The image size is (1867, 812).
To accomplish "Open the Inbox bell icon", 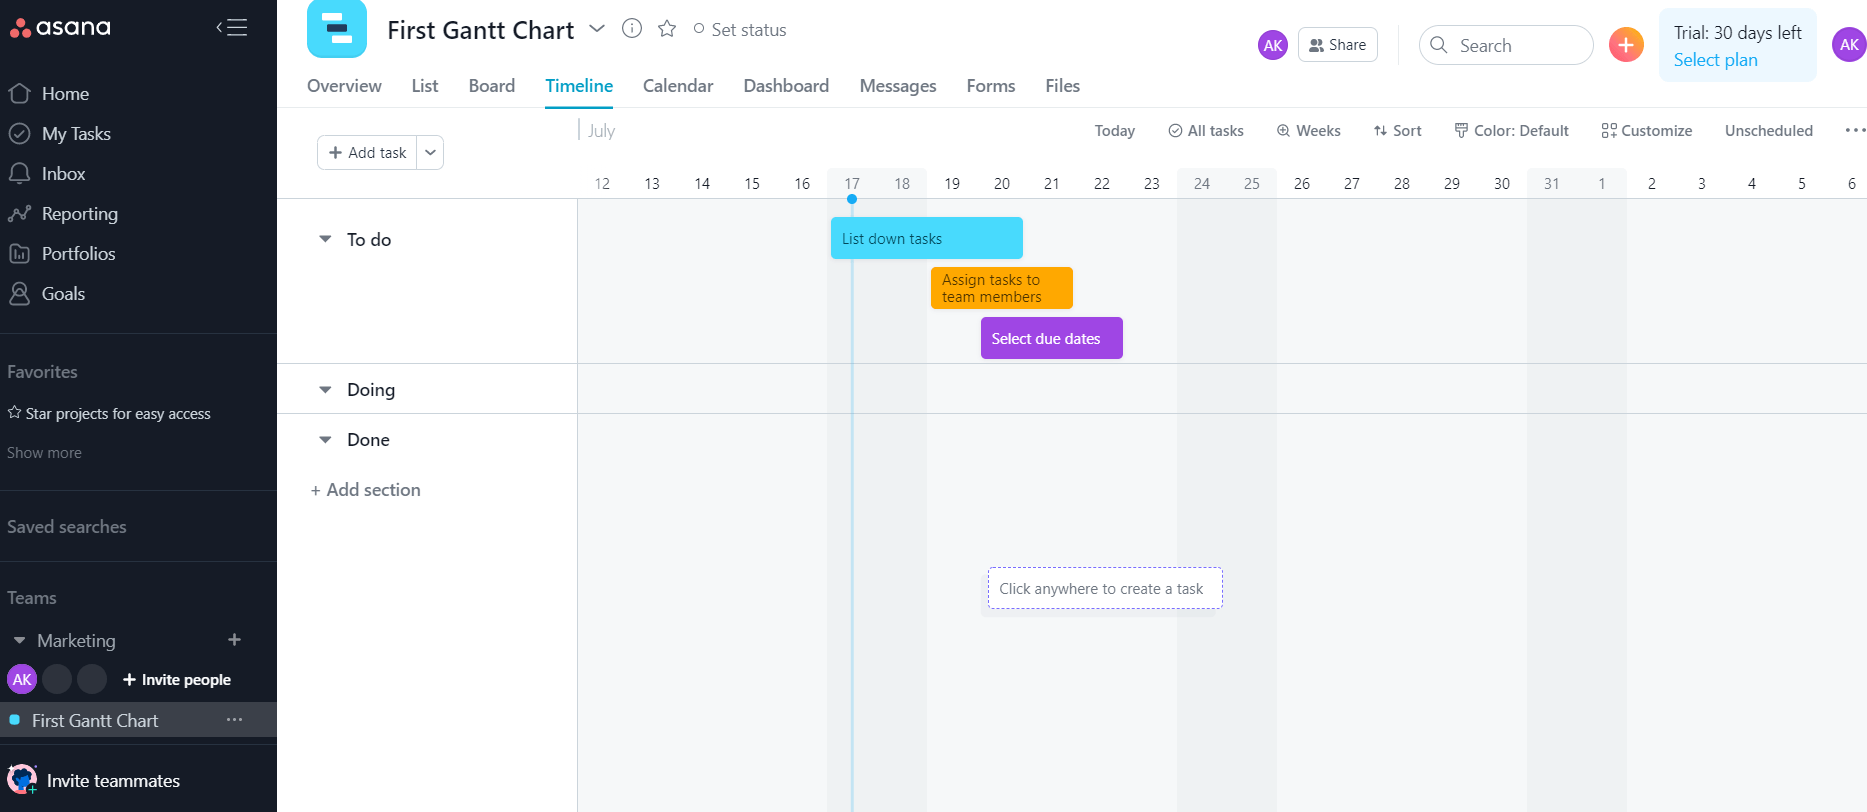I will pos(19,174).
